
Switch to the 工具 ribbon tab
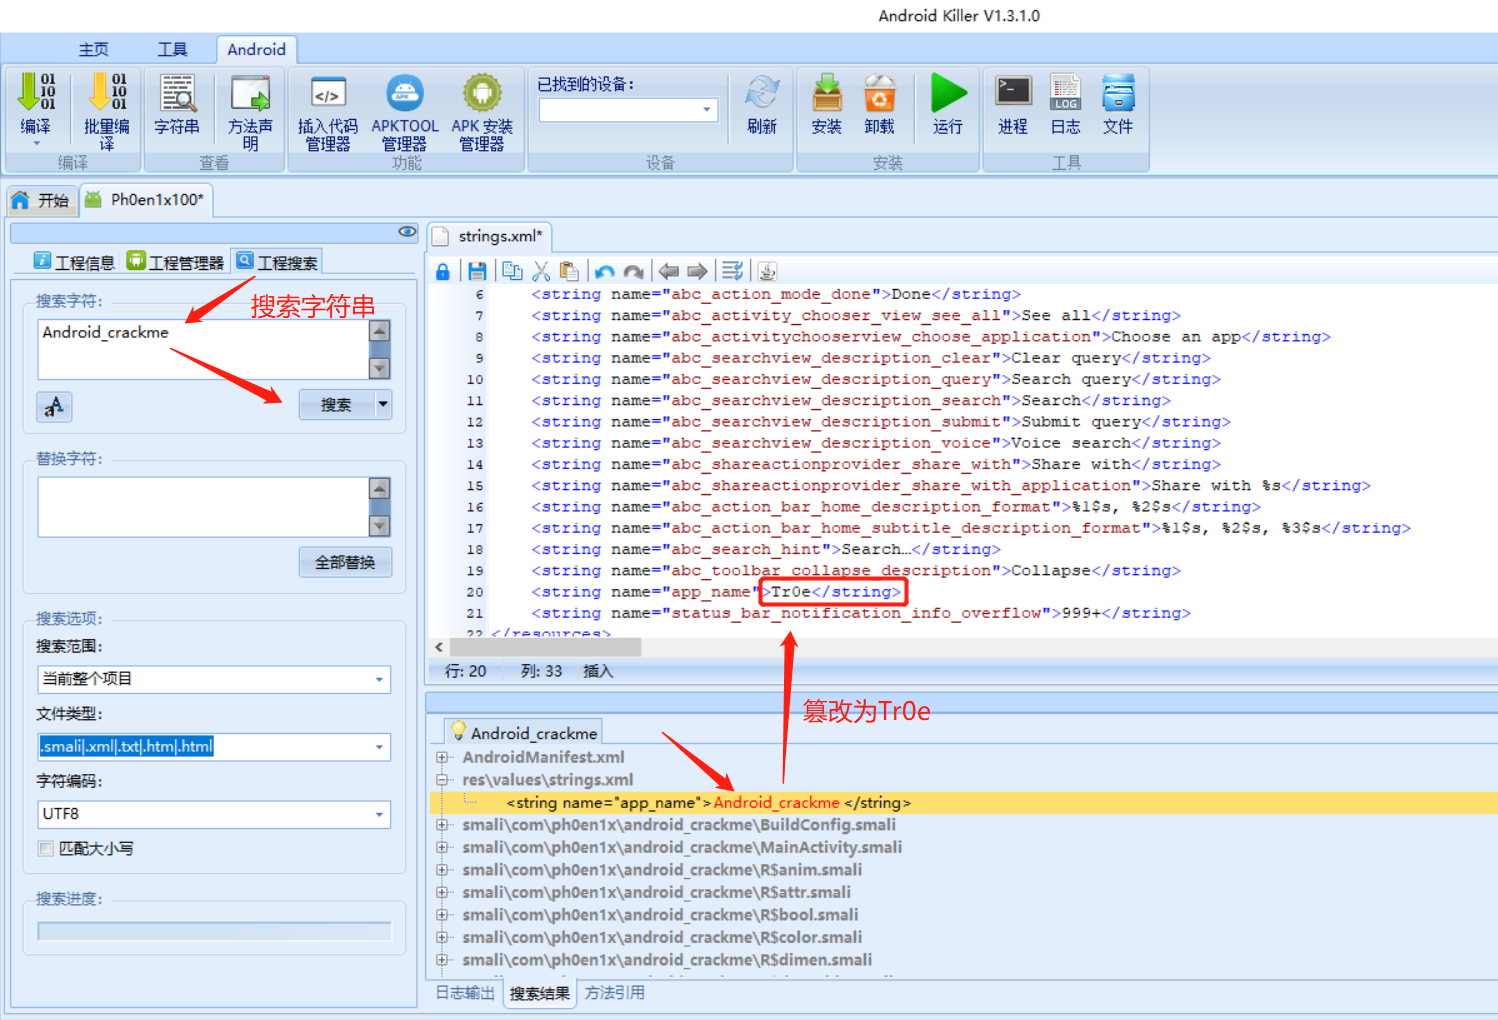pos(172,49)
